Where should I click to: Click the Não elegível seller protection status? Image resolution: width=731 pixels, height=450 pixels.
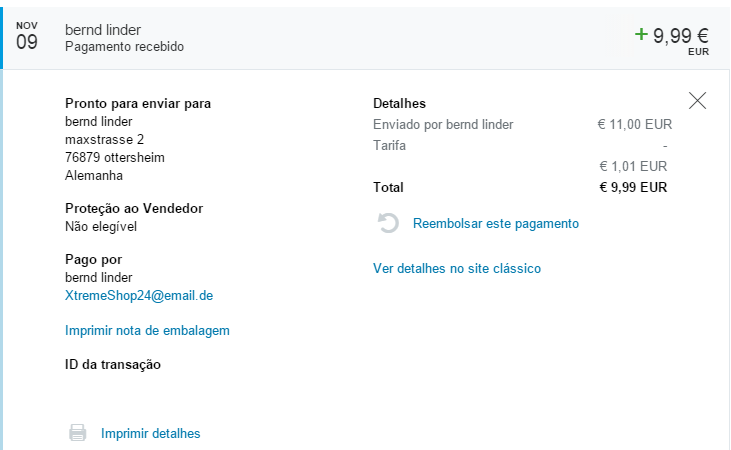[x=100, y=226]
